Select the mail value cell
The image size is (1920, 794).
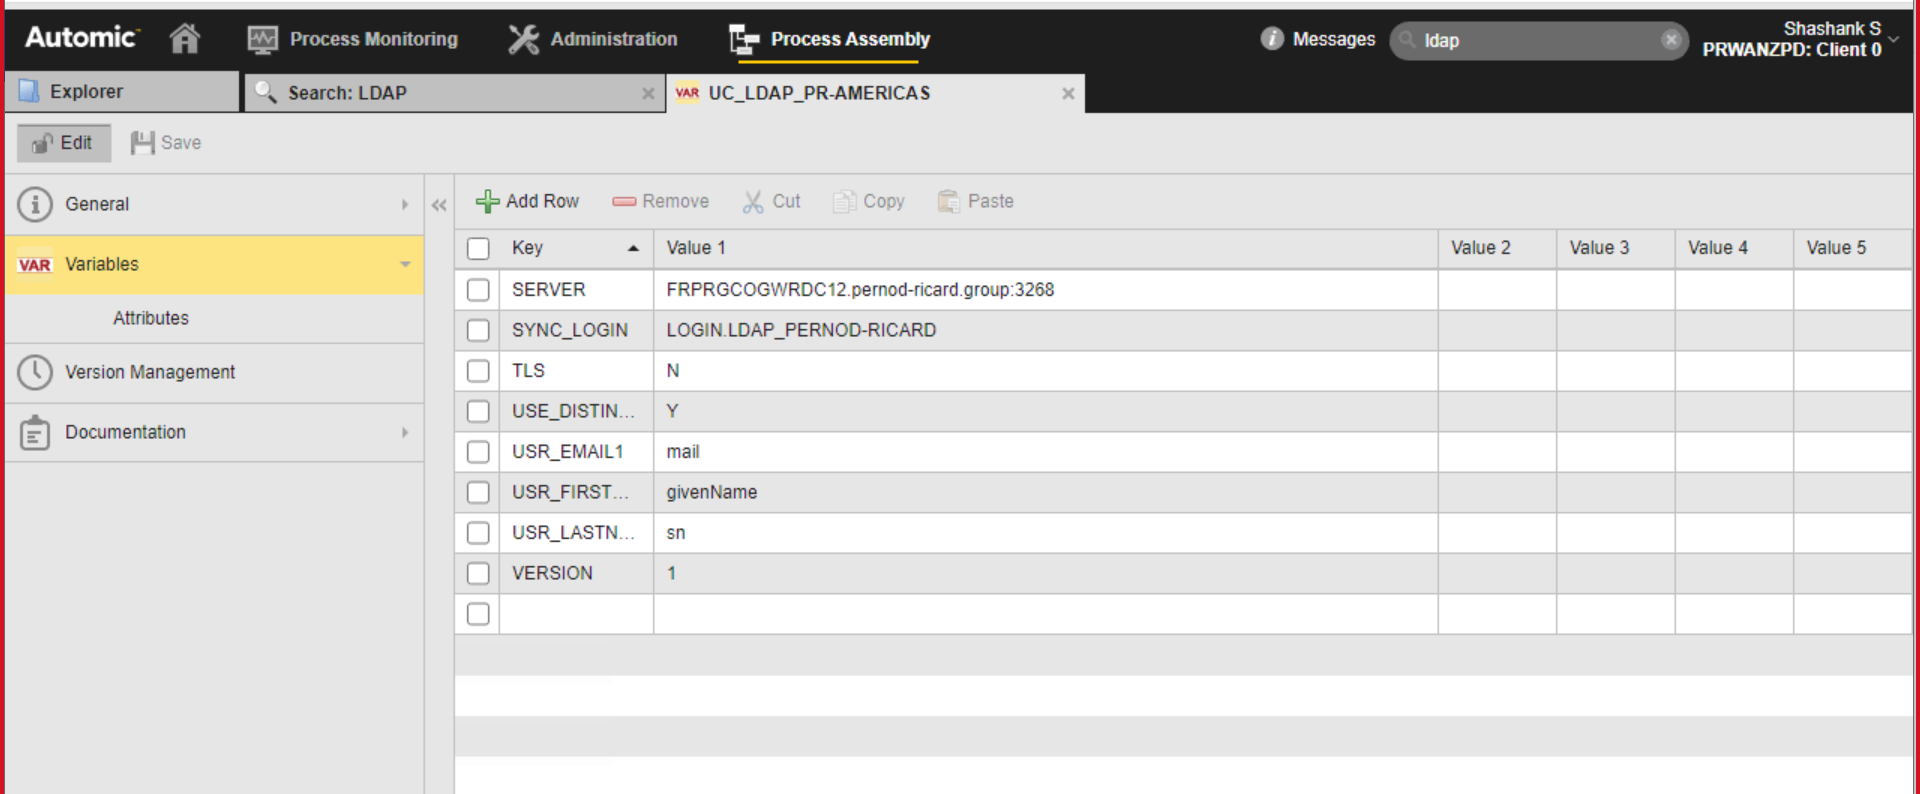click(1045, 452)
